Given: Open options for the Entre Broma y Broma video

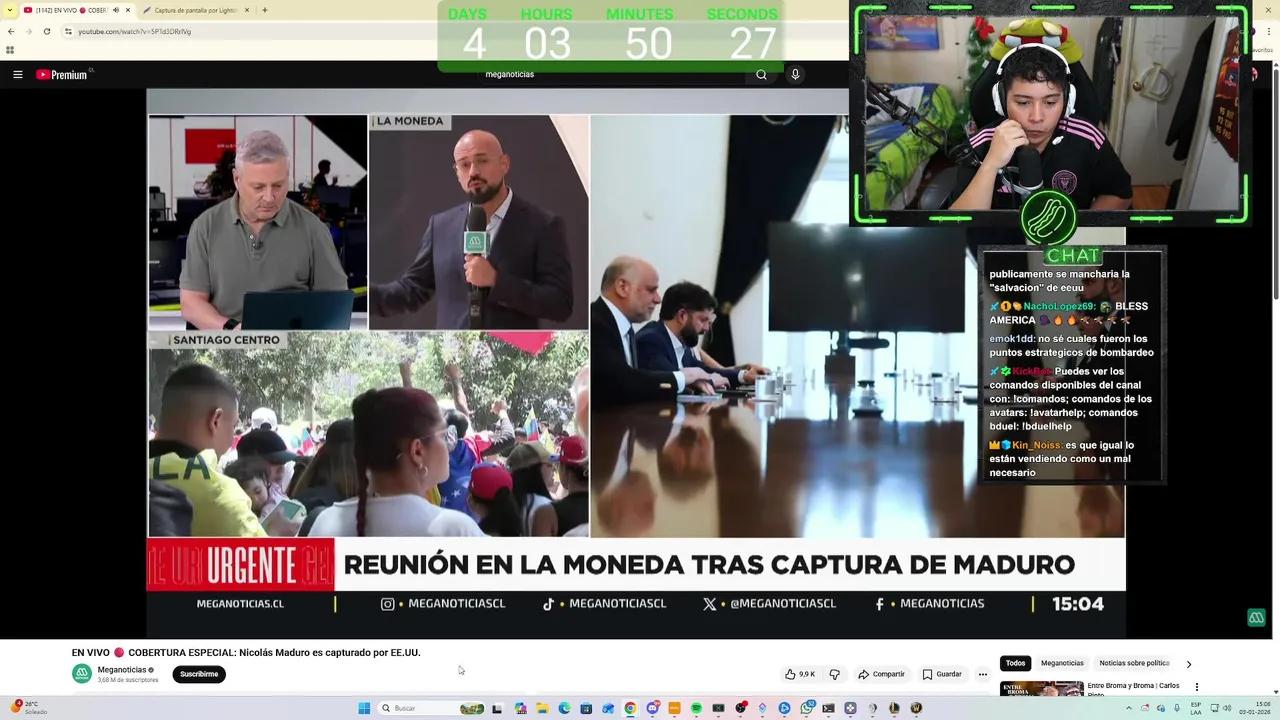Looking at the screenshot, I should (x=1197, y=687).
